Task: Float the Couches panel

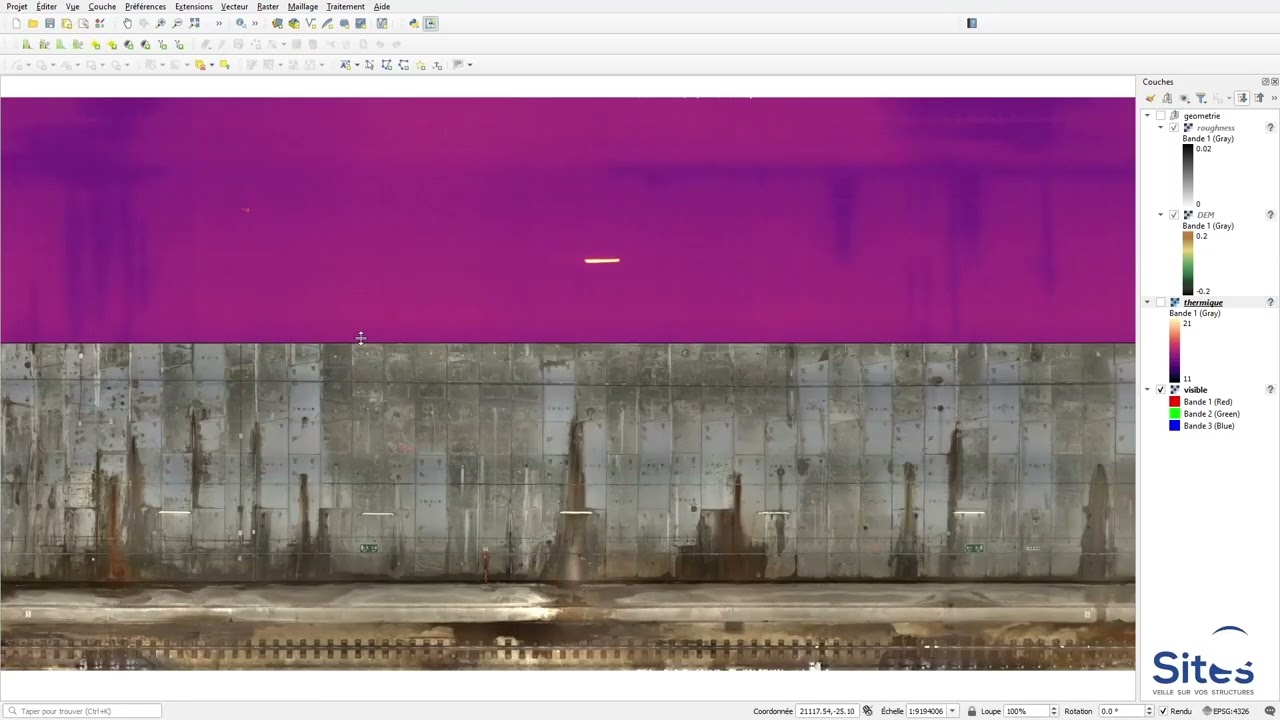Action: point(1265,82)
